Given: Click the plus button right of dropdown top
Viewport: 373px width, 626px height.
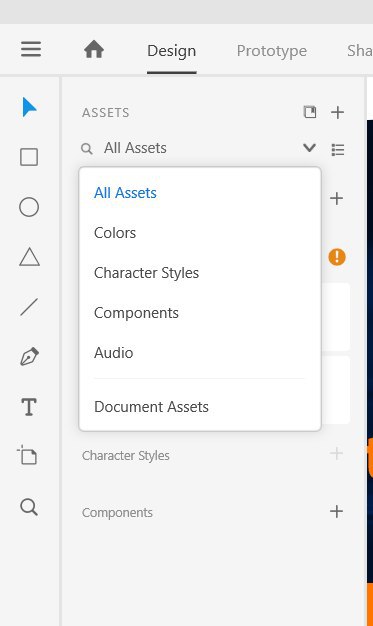Looking at the screenshot, I should pos(337,198).
